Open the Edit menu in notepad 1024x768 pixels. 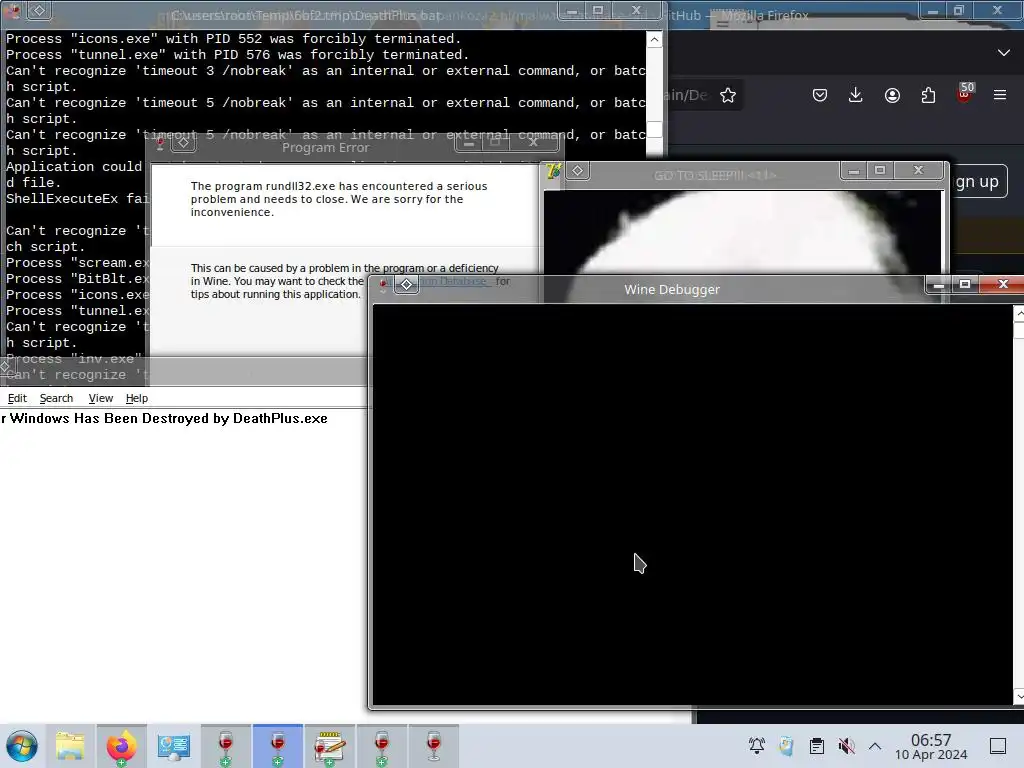17,398
